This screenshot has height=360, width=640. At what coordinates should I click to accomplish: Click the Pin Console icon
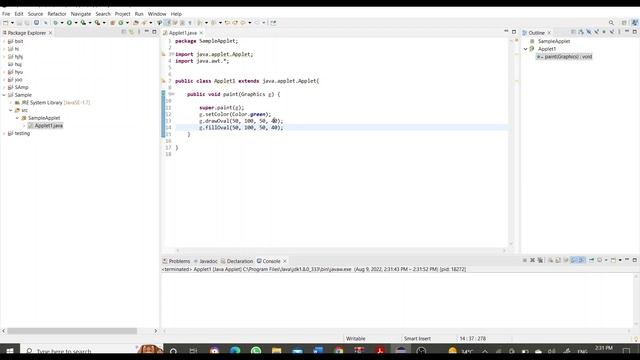click(591, 260)
